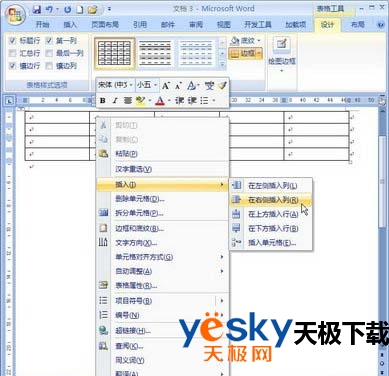Click the Shrink Font icon in mini toolbar
The height and width of the screenshot is (376, 389).
178,86
